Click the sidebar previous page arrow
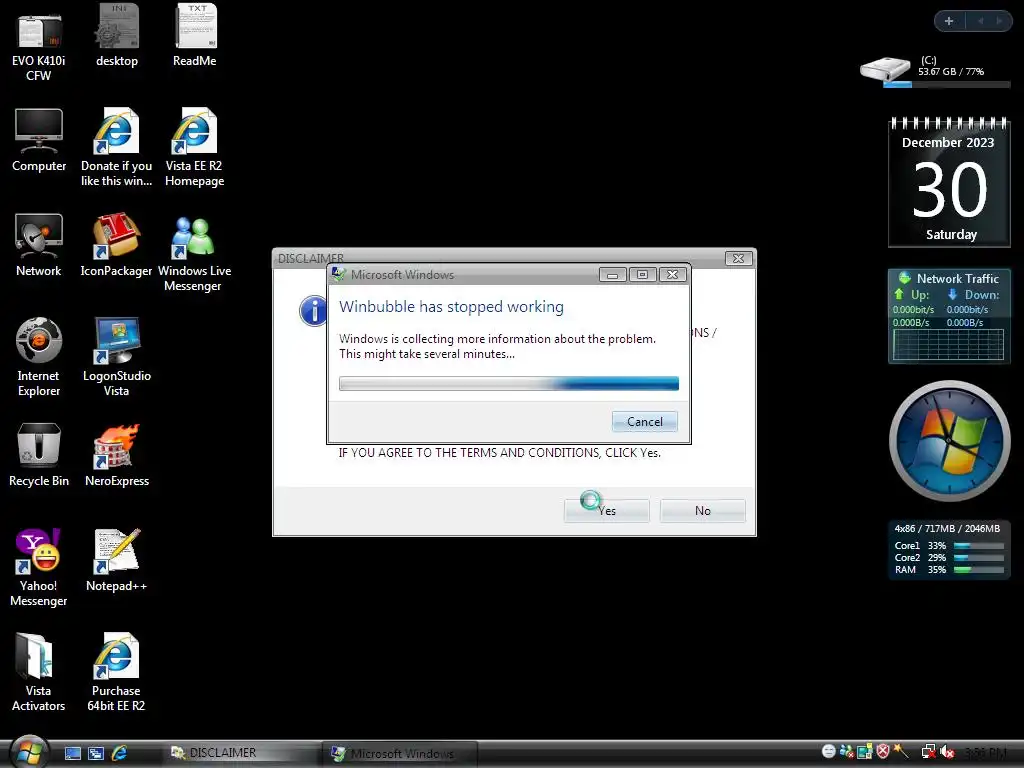The width and height of the screenshot is (1024, 768). pos(980,21)
